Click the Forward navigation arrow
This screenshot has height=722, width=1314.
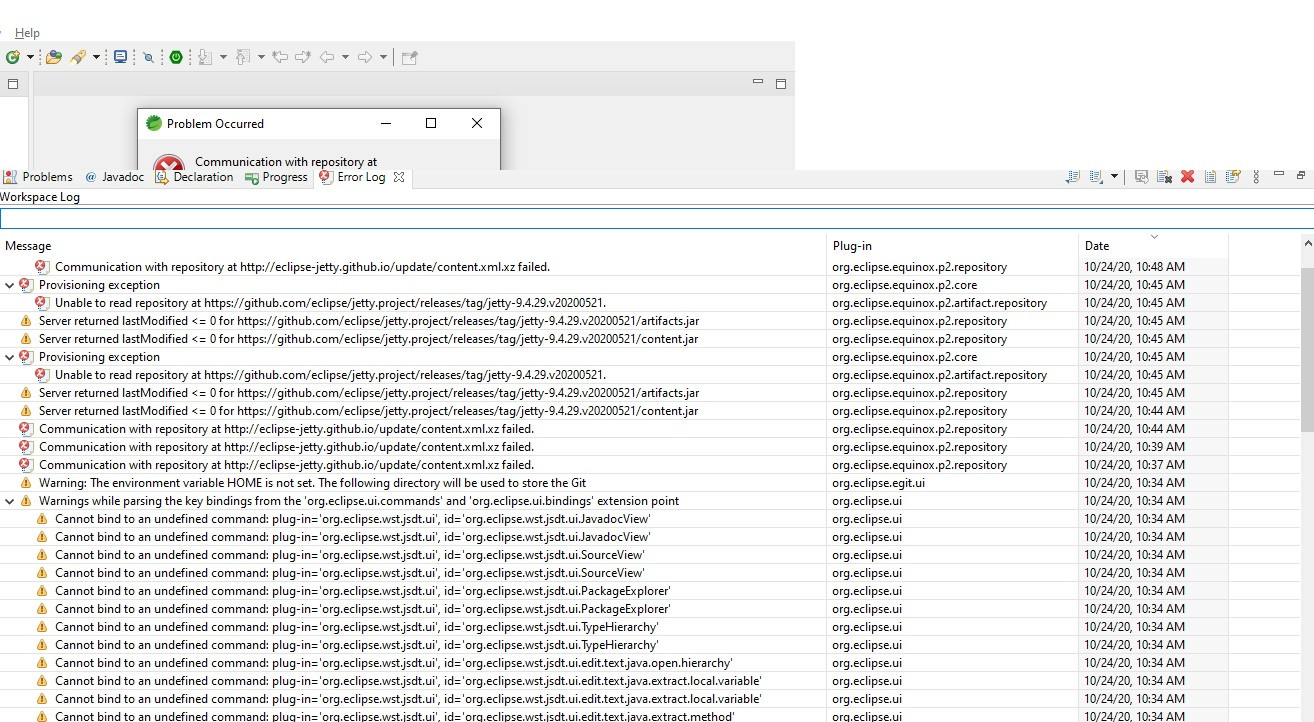365,57
